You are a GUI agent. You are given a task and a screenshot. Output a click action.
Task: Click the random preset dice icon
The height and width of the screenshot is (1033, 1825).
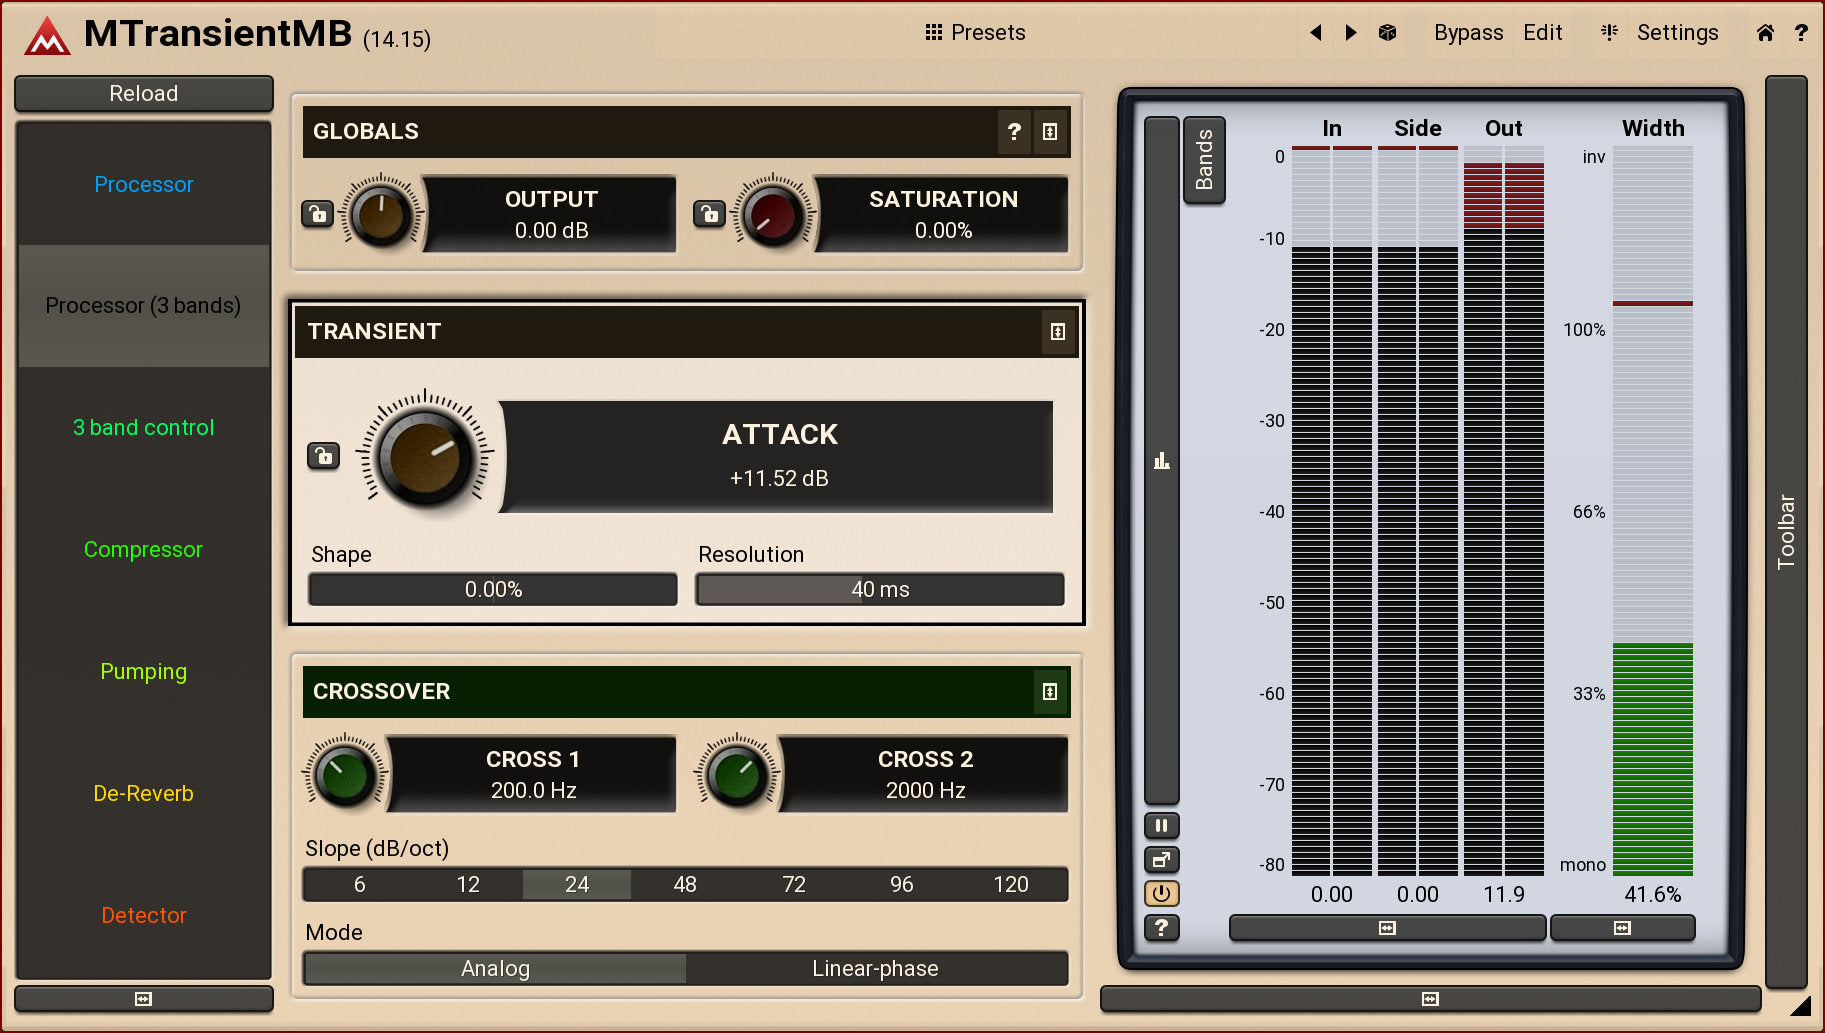coord(1387,33)
